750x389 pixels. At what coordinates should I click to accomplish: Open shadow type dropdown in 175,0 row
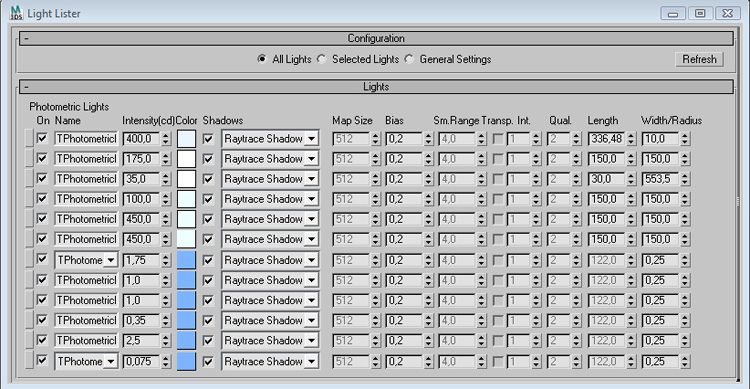[x=311, y=159]
